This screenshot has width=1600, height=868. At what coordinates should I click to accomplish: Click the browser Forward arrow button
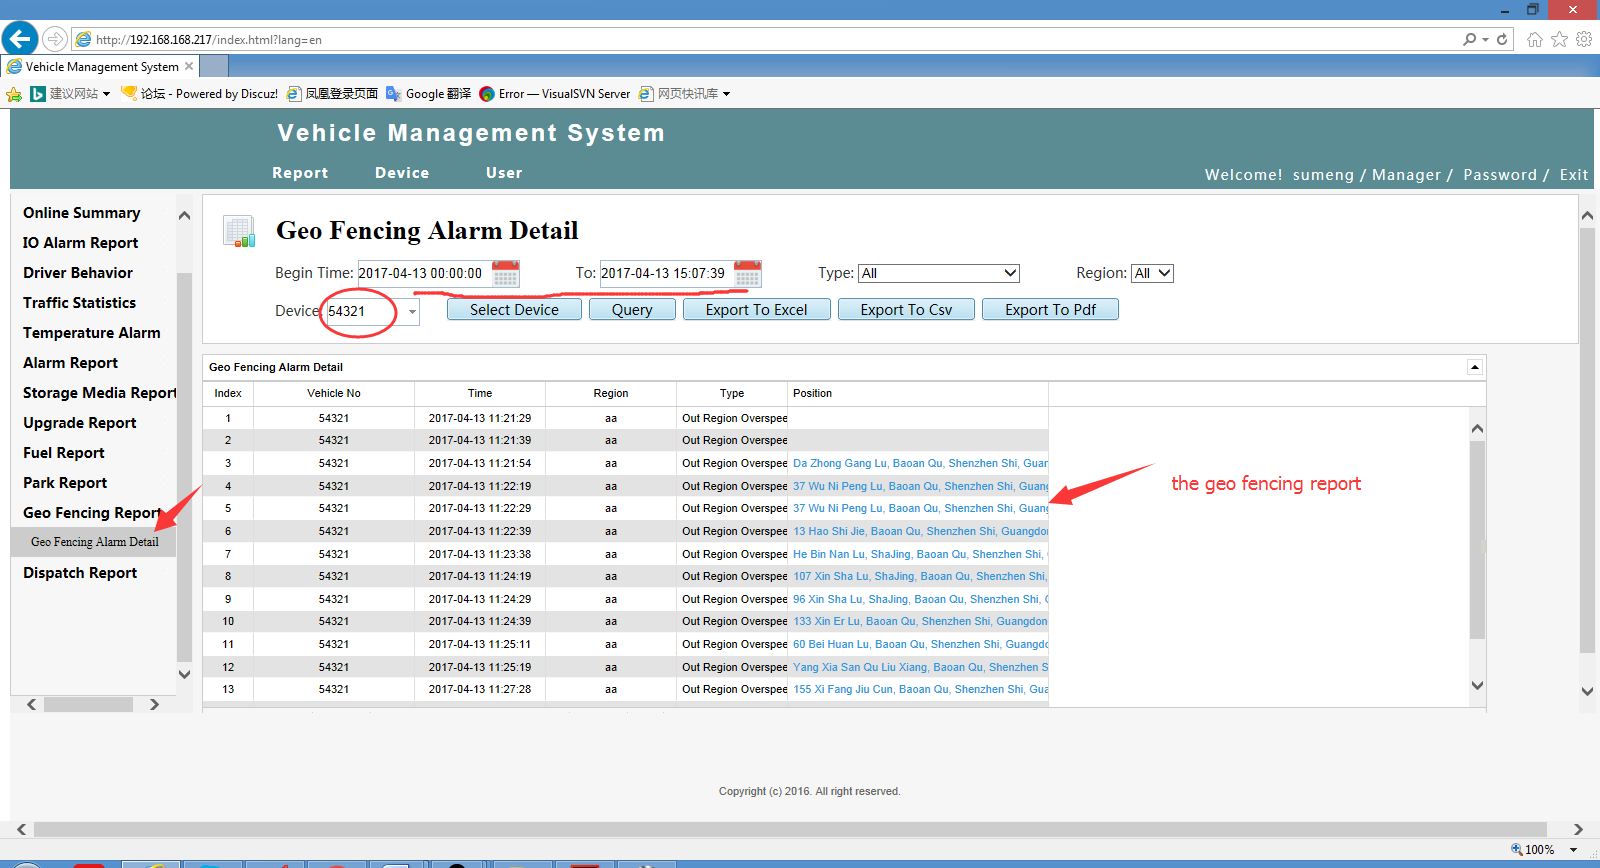[x=55, y=39]
